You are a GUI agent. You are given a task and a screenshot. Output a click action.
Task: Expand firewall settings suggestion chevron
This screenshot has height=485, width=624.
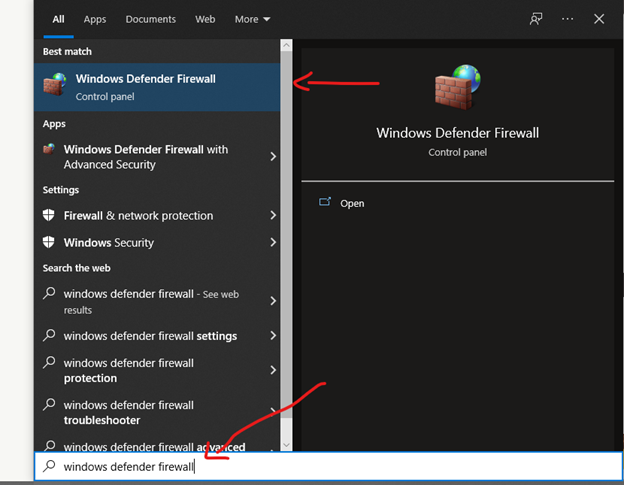[x=273, y=335]
